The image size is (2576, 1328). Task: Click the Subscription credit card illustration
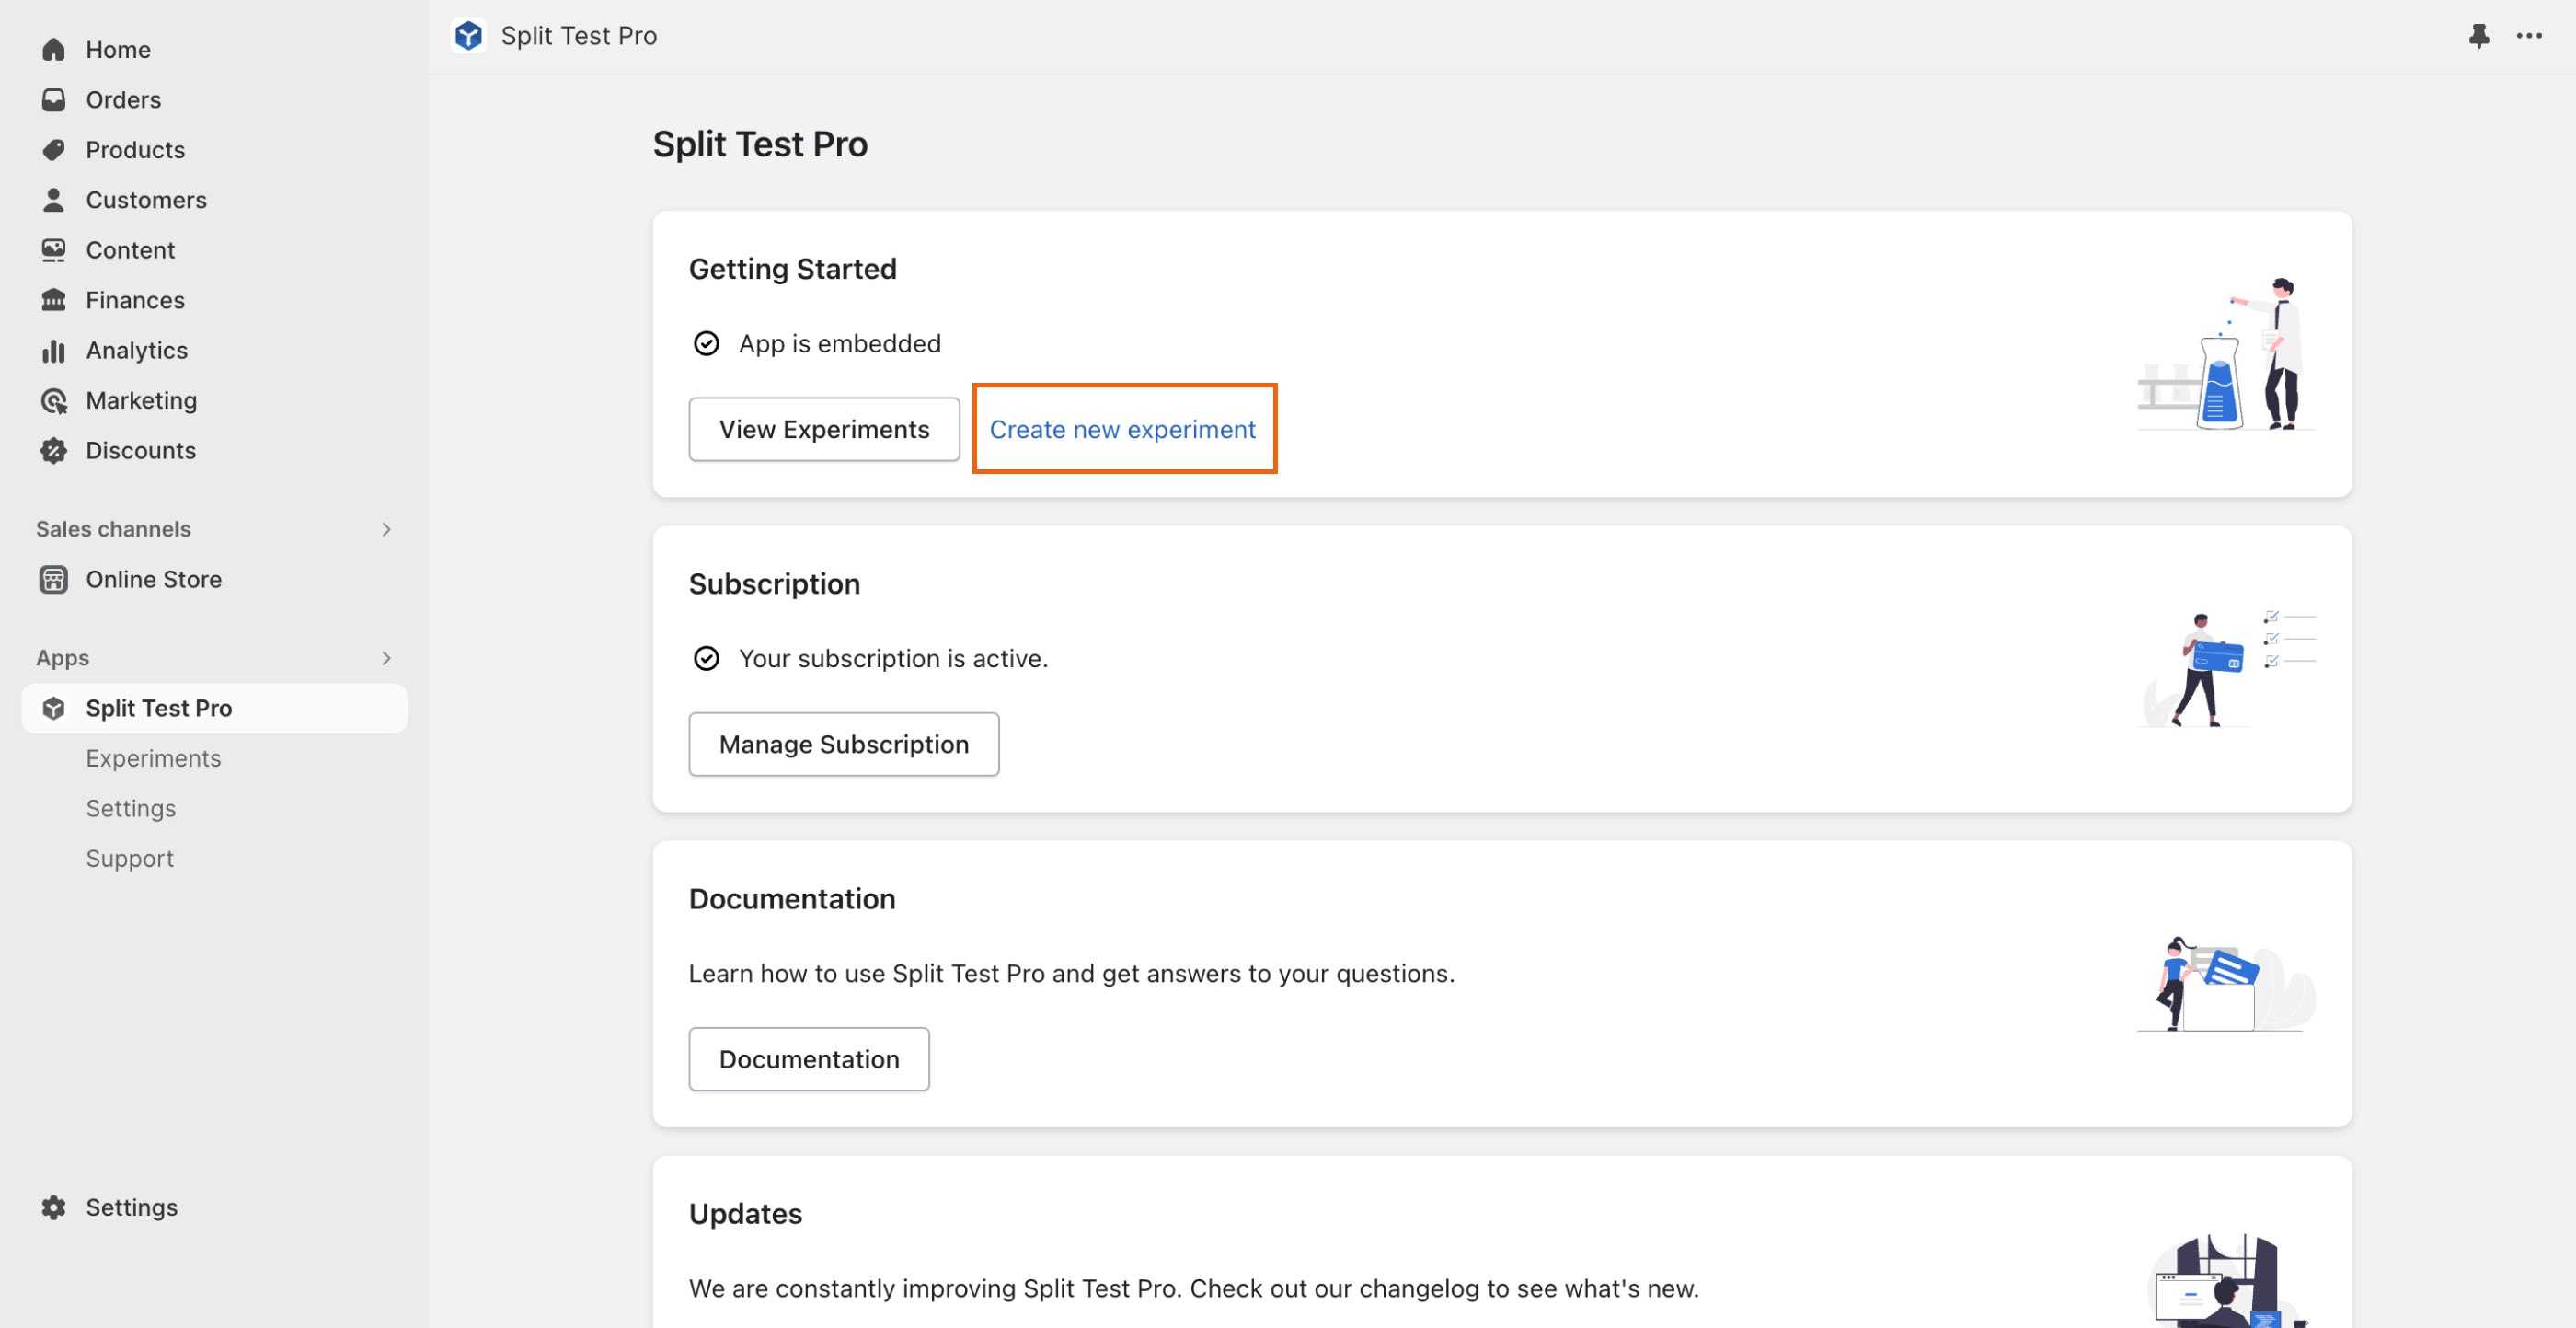click(2228, 668)
